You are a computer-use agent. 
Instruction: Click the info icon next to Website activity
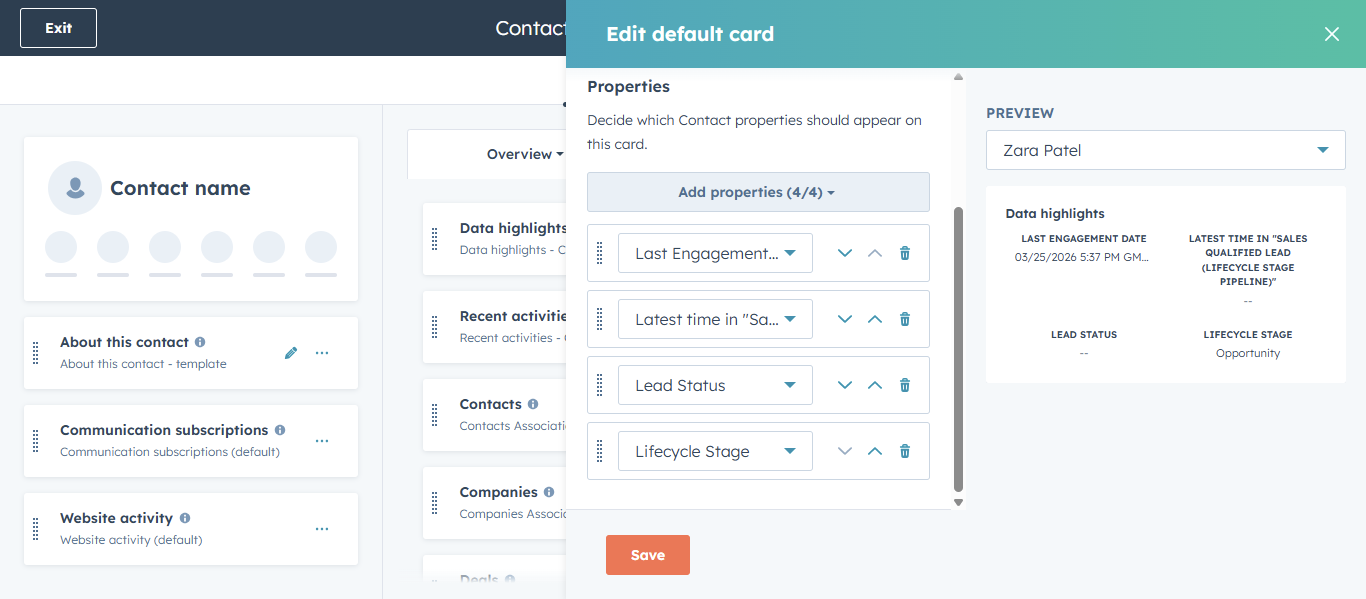[183, 517]
